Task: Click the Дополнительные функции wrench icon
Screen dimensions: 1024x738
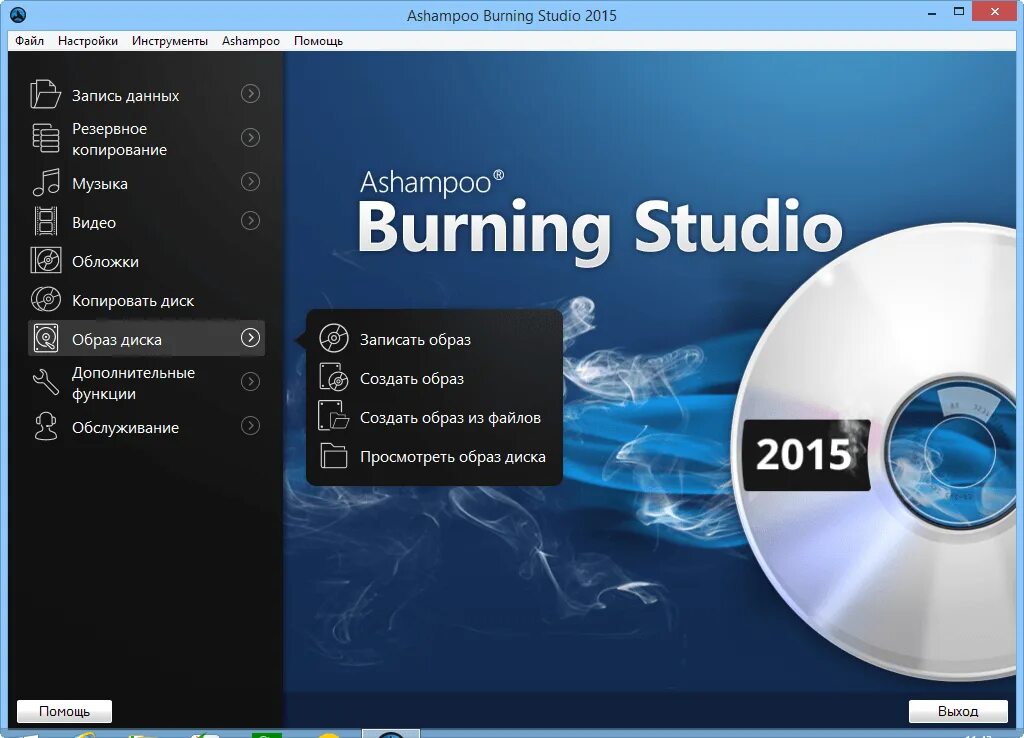Action: pos(46,382)
